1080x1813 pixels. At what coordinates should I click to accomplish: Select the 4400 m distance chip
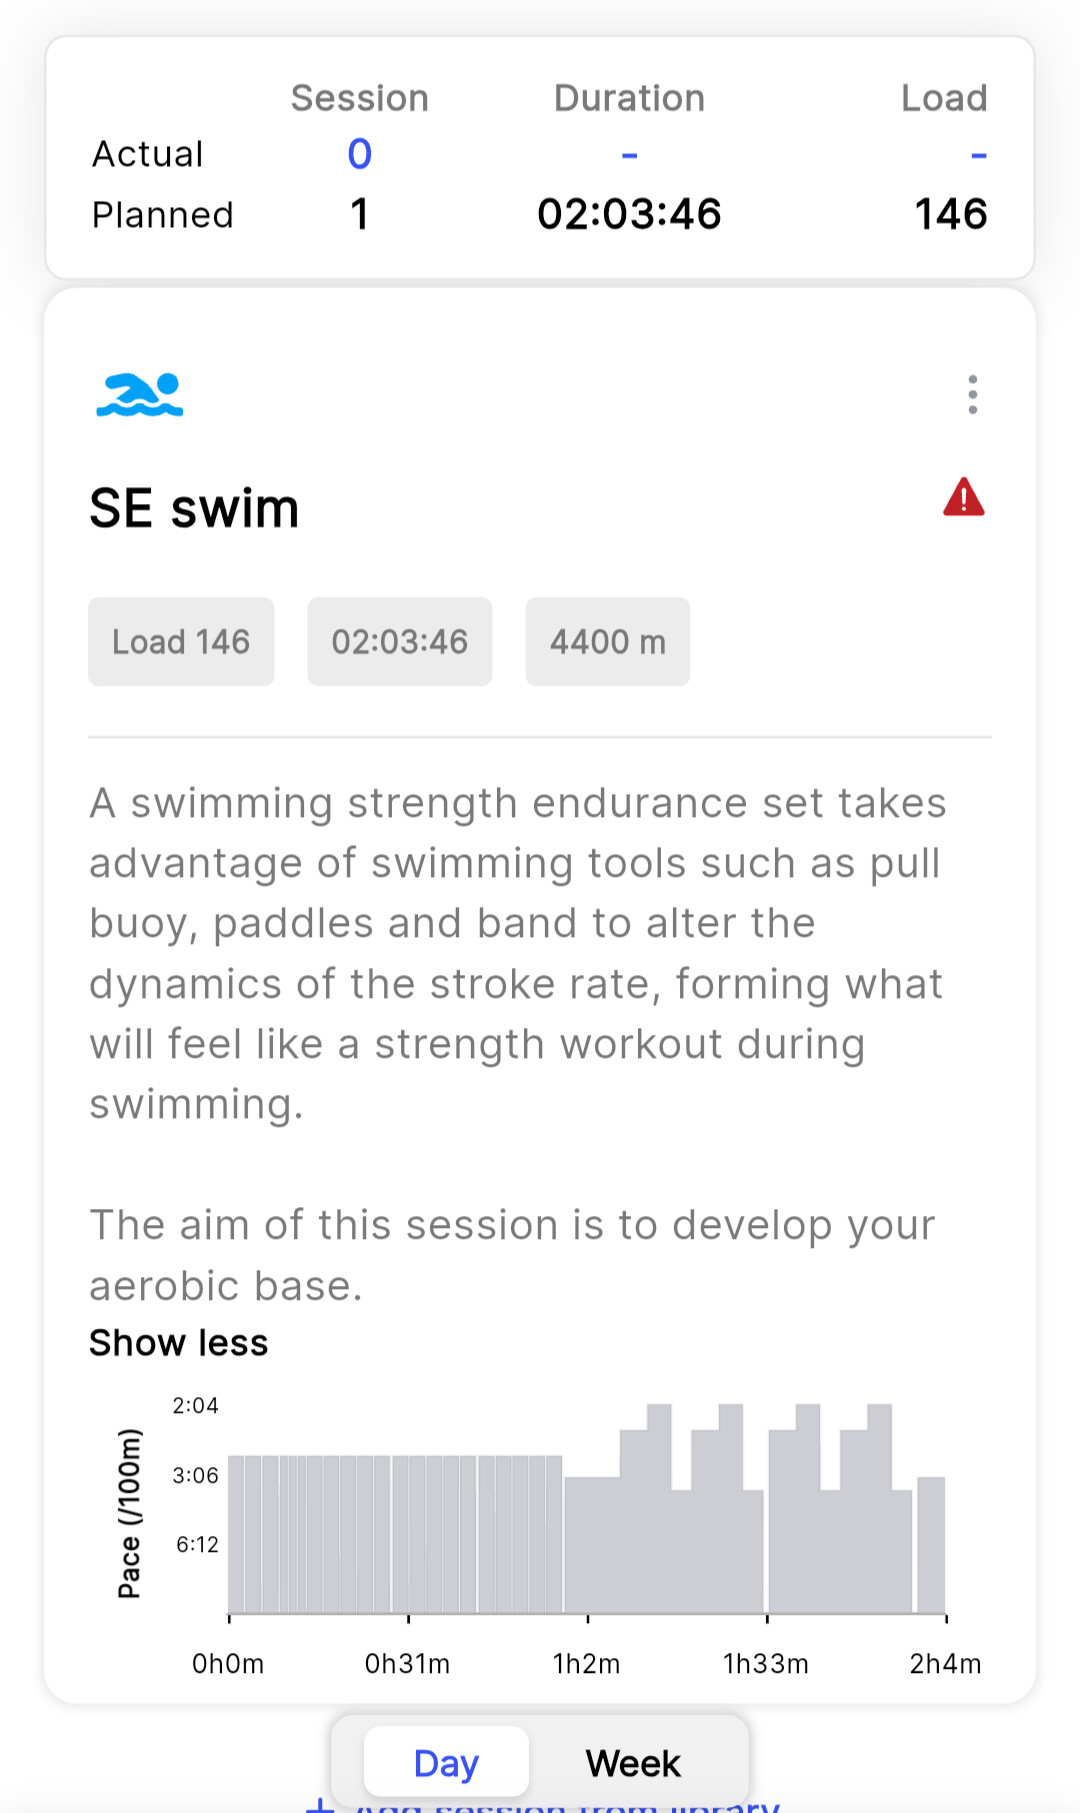tap(608, 642)
